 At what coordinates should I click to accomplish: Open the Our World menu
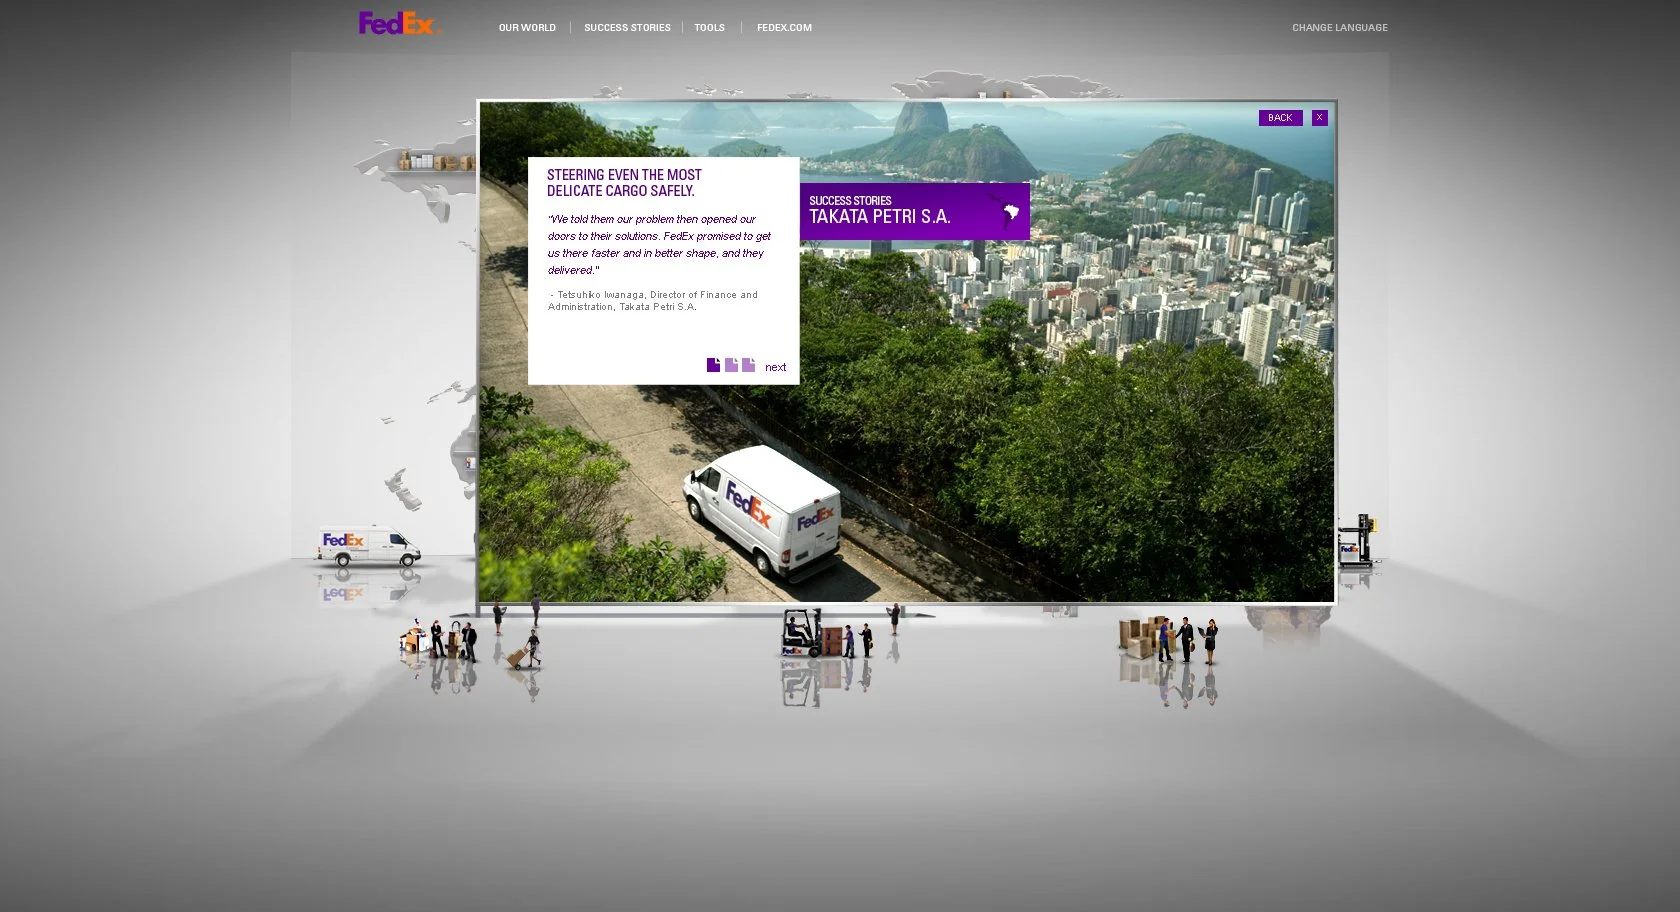pyautogui.click(x=527, y=28)
